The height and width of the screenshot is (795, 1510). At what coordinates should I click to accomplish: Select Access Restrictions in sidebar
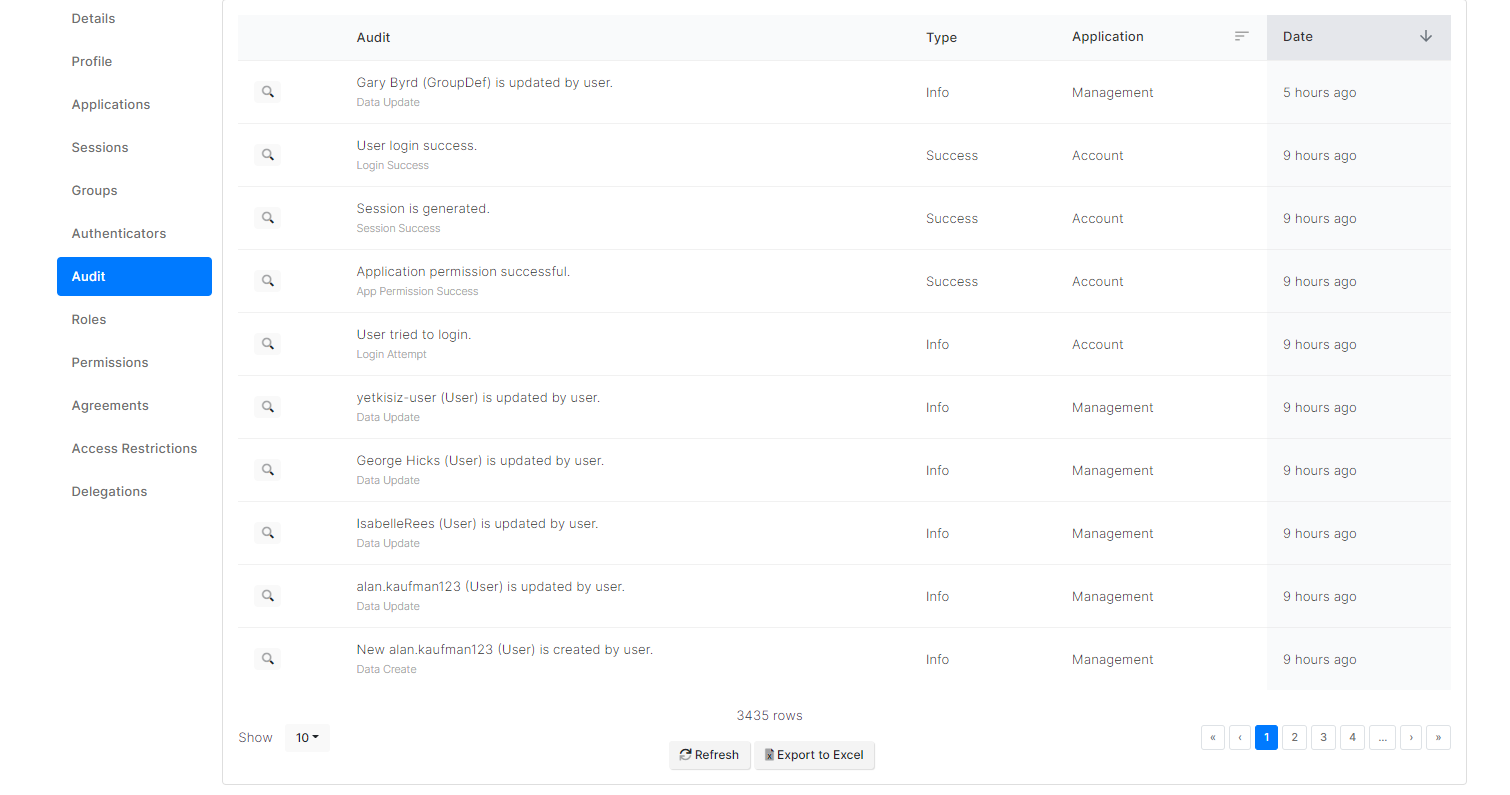pyautogui.click(x=134, y=449)
